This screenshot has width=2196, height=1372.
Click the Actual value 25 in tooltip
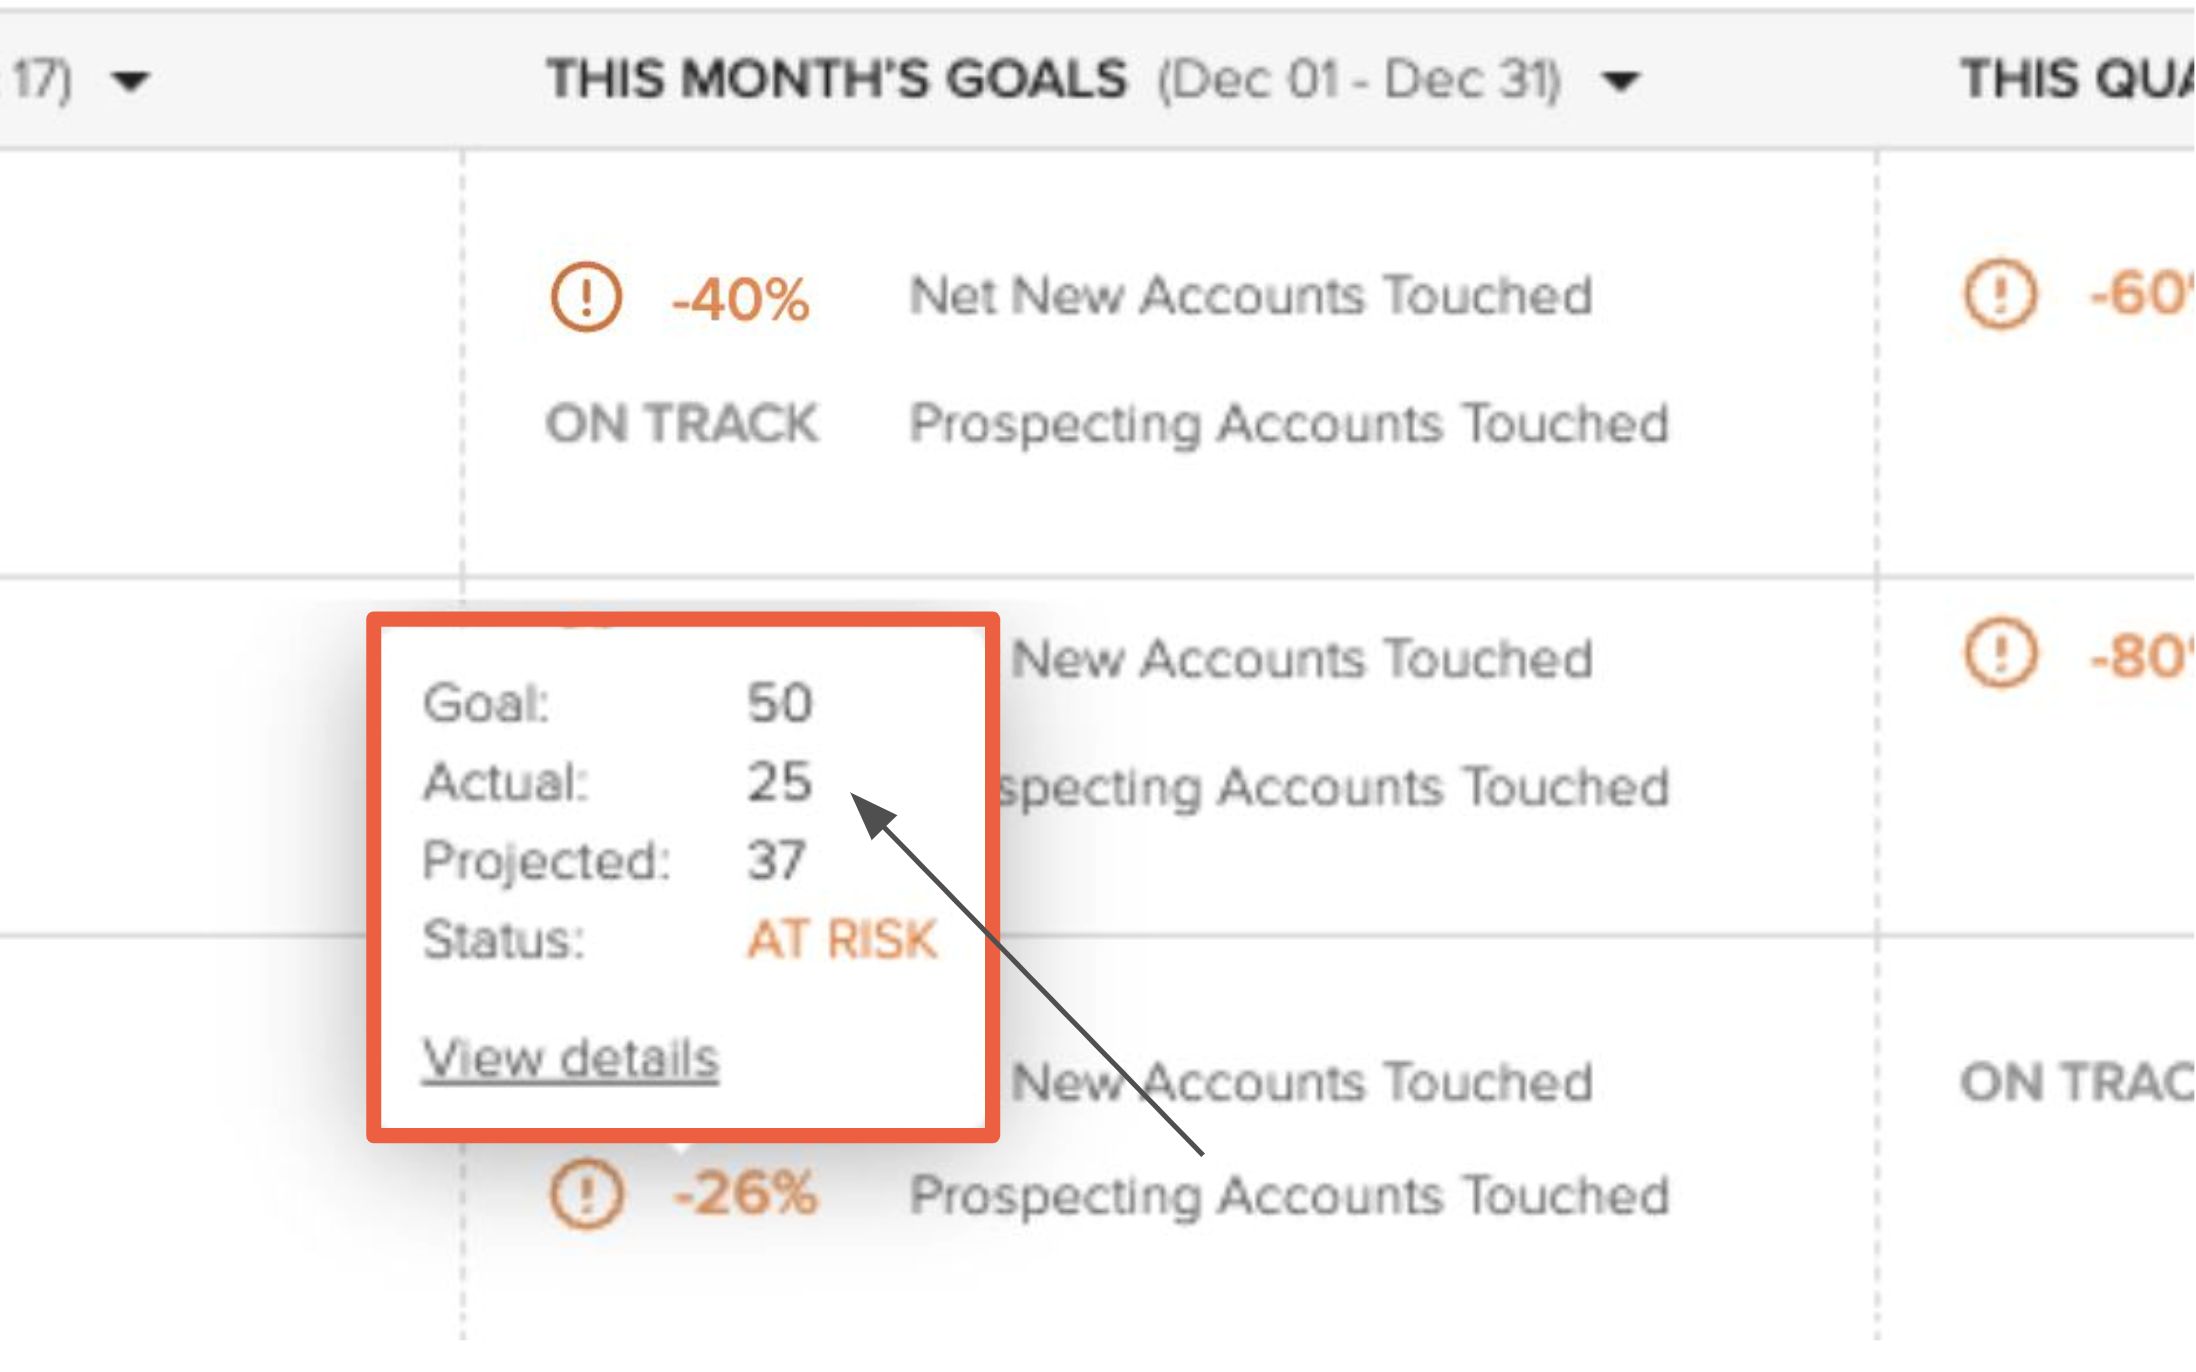[x=779, y=781]
